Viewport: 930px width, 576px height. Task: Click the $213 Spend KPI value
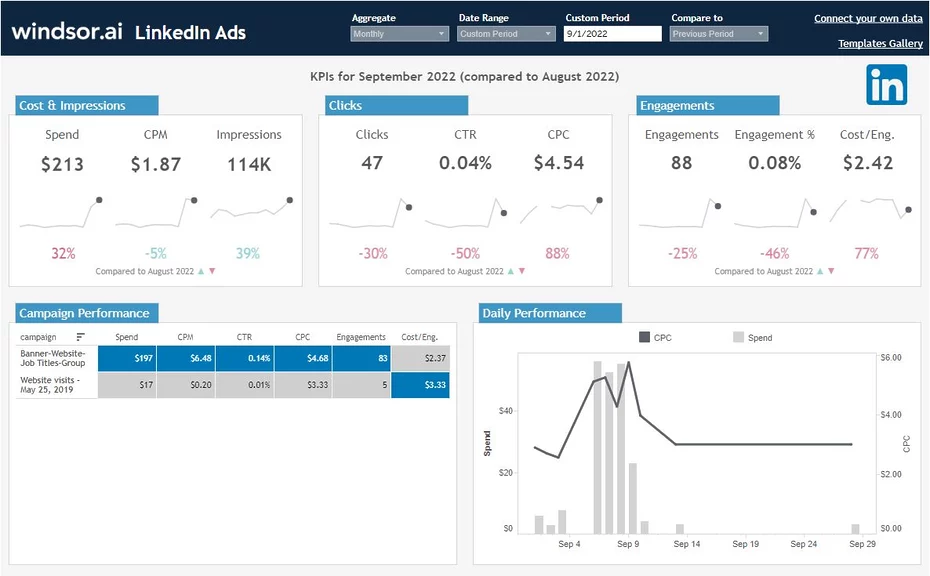click(x=62, y=164)
